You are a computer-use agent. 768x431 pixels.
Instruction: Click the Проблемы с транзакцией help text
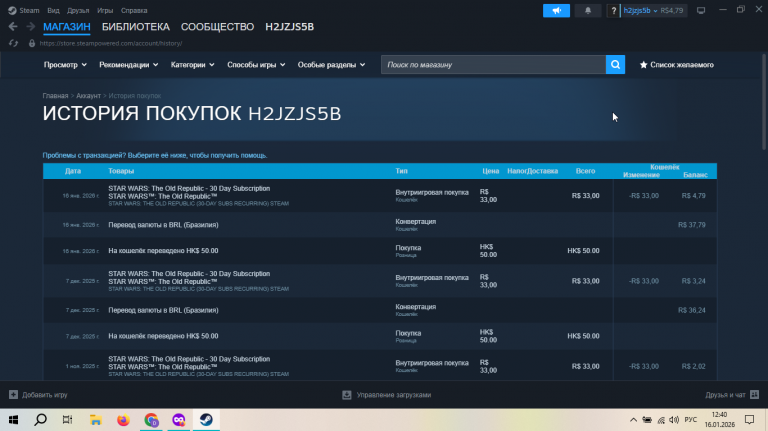(x=155, y=155)
